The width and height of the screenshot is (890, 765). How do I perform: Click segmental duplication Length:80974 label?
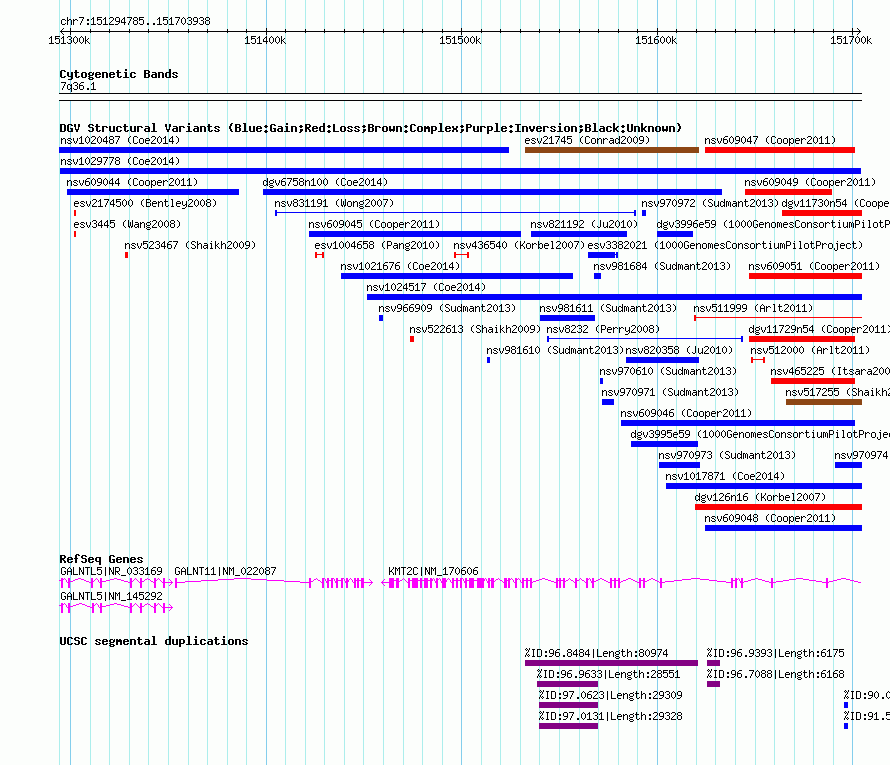(597, 653)
